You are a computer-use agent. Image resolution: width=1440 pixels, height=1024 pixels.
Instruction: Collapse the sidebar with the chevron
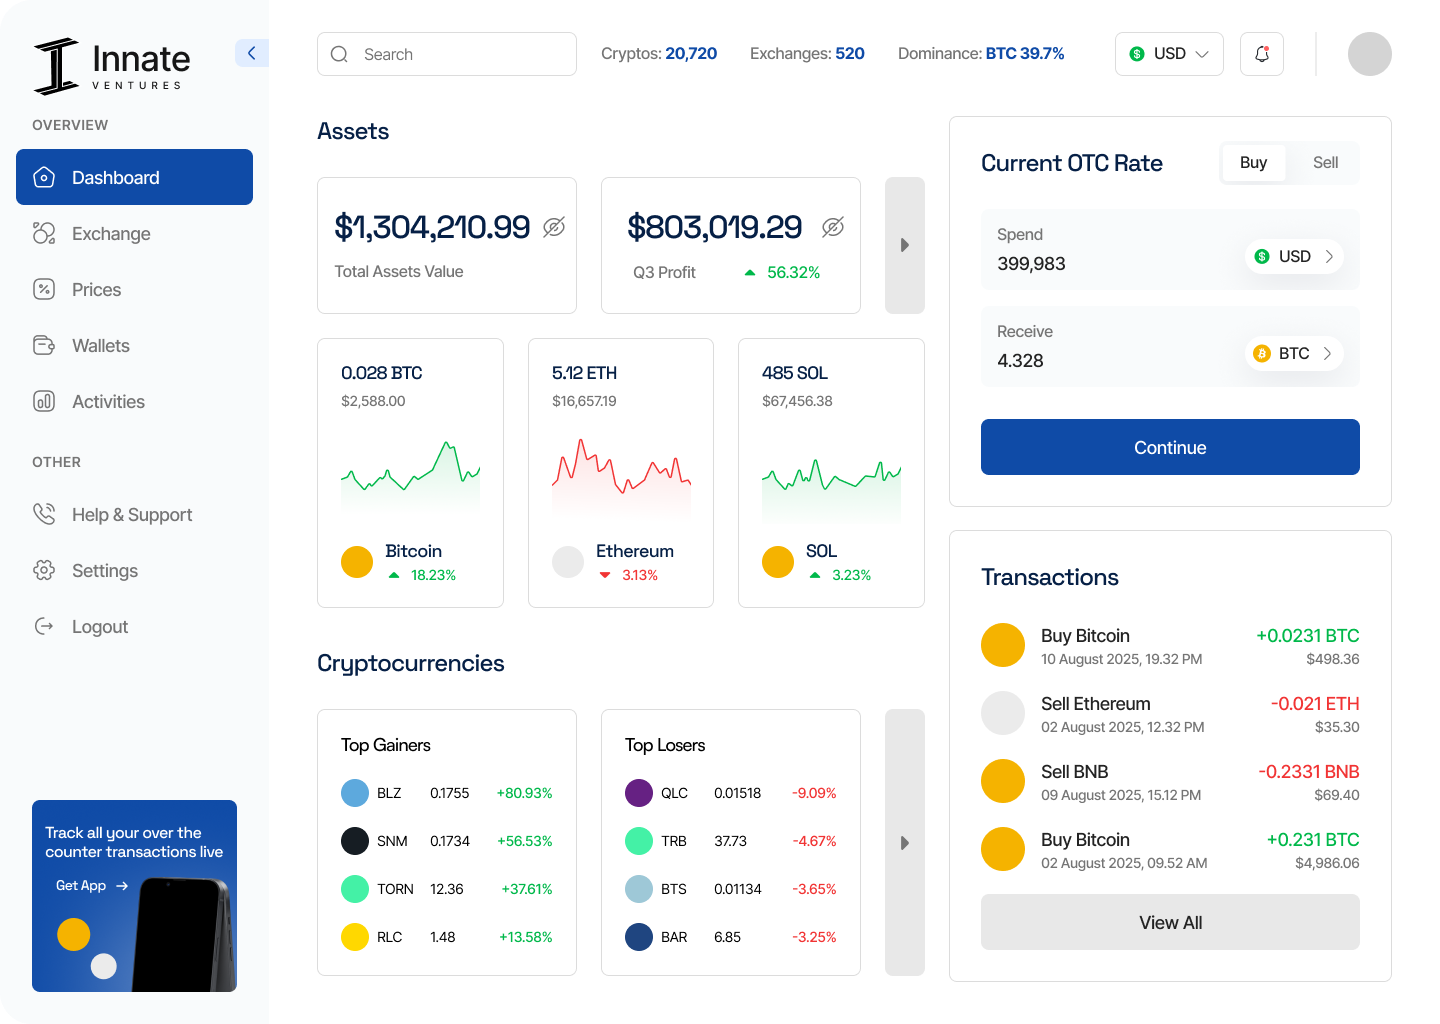pos(251,53)
